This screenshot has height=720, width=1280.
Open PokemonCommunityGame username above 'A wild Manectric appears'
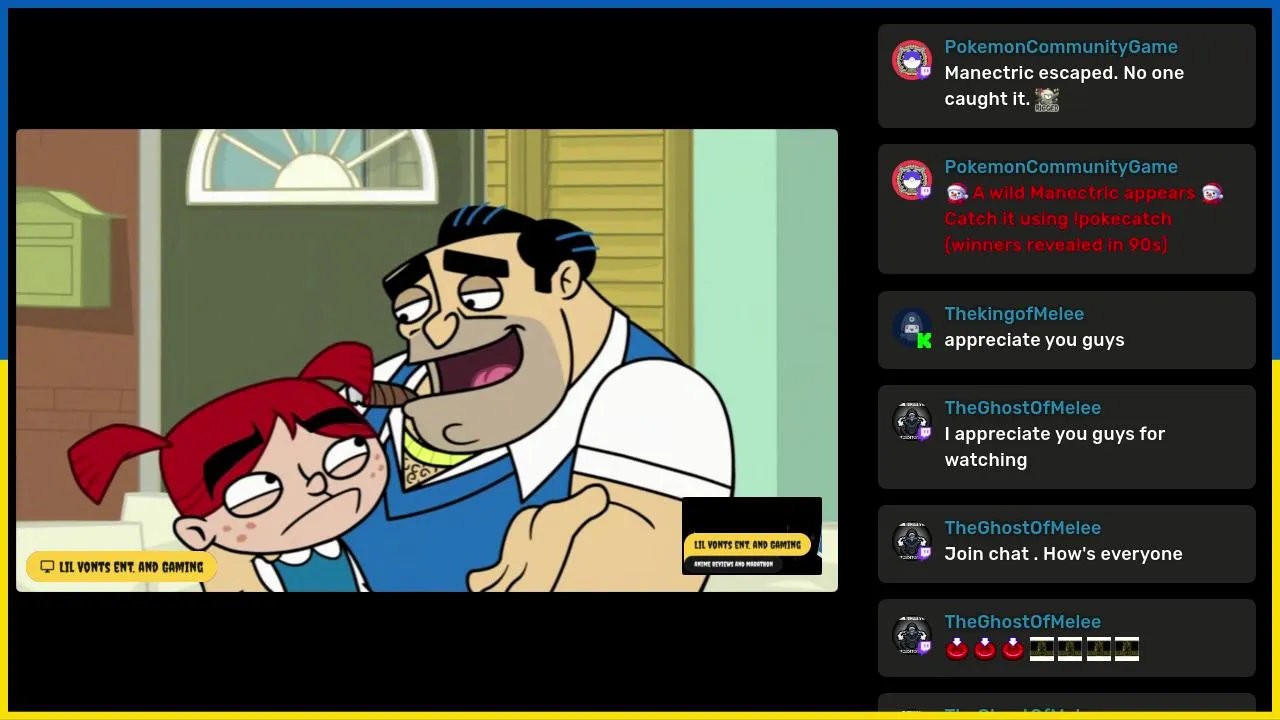[1061, 167]
